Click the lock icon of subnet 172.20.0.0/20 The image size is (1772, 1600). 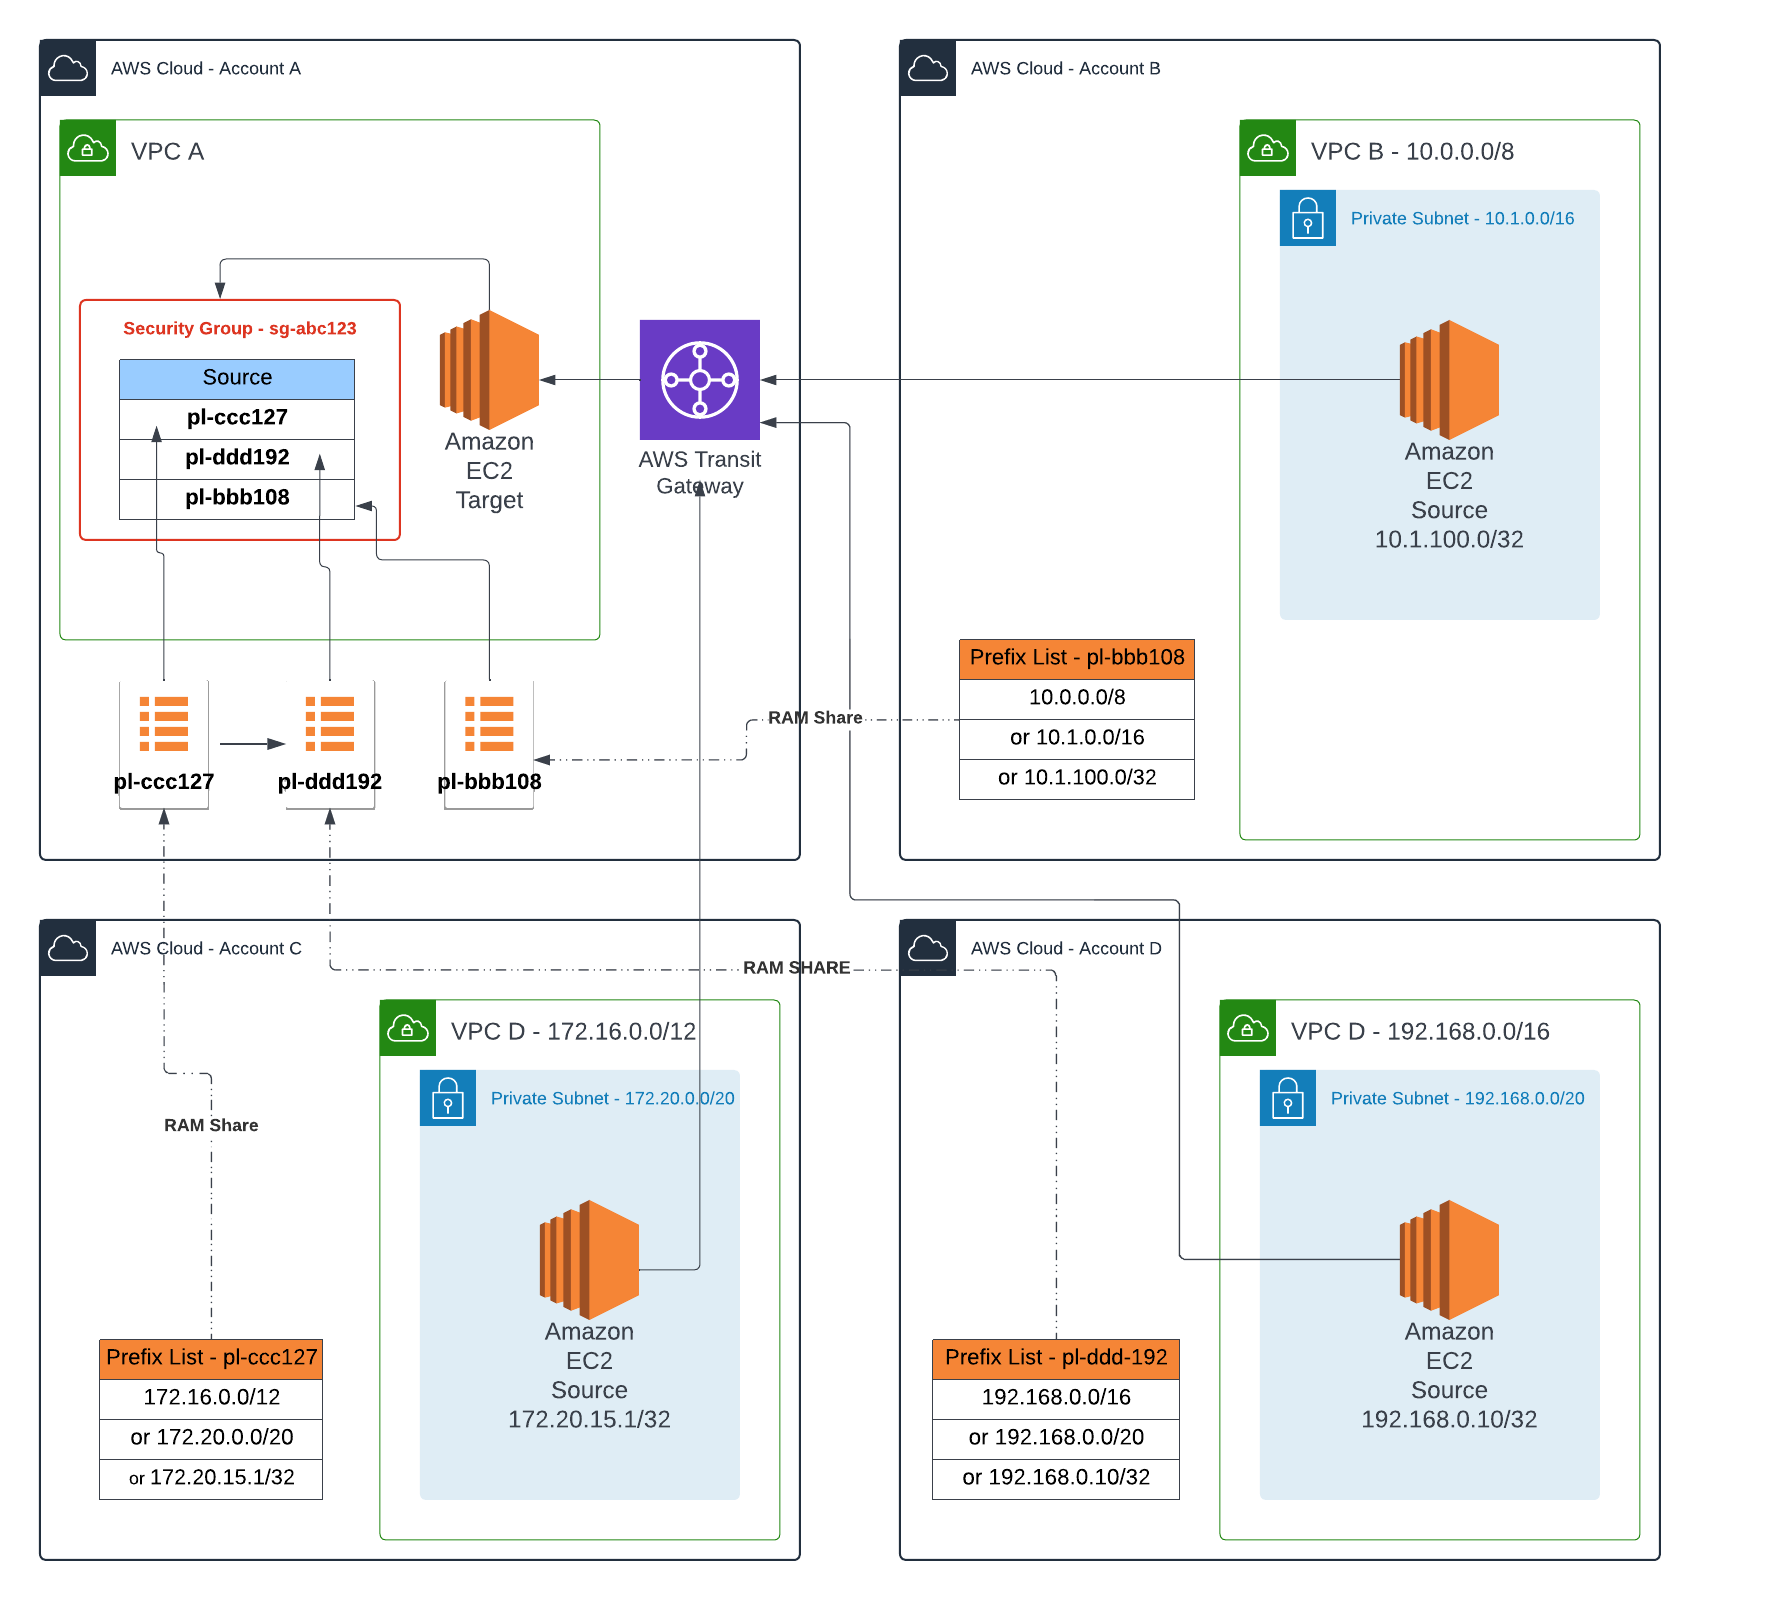click(x=448, y=1098)
